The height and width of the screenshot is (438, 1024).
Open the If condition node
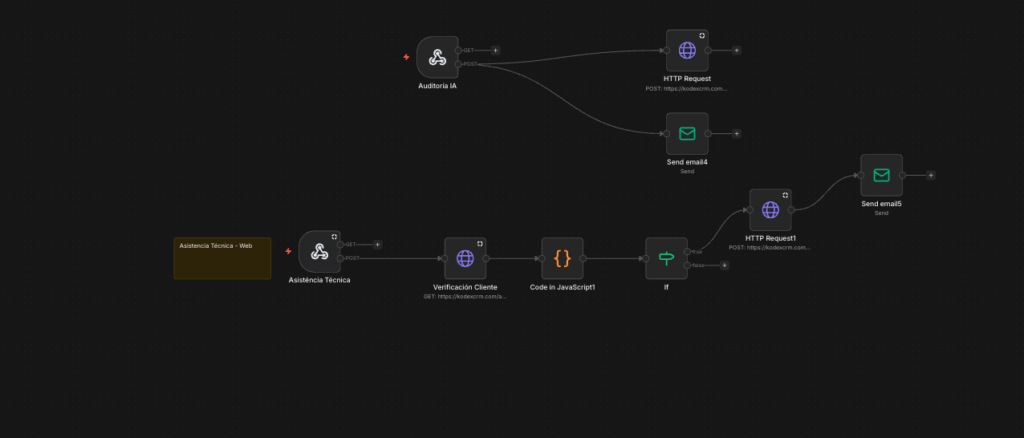[x=666, y=258]
